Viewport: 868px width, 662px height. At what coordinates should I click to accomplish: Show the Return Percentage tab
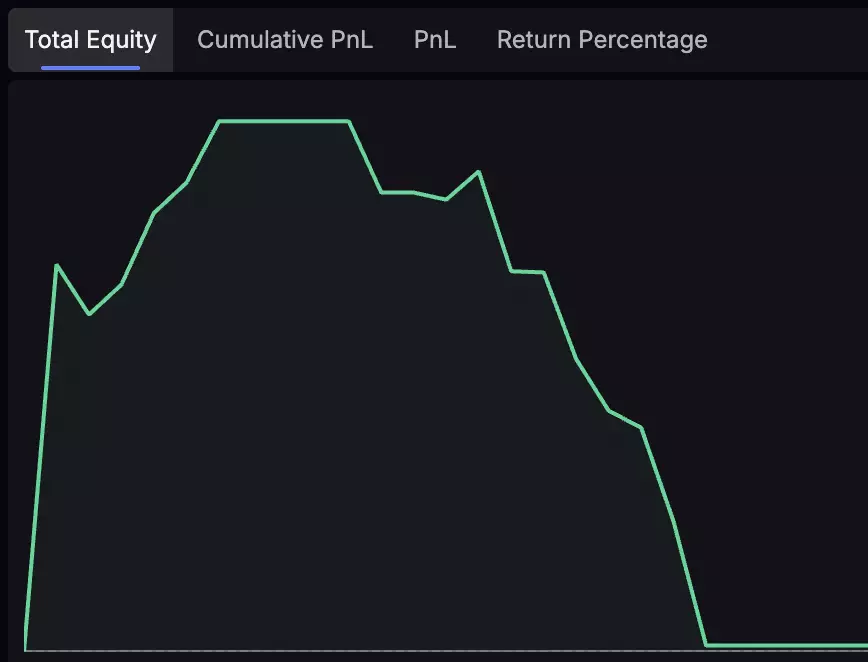[602, 40]
